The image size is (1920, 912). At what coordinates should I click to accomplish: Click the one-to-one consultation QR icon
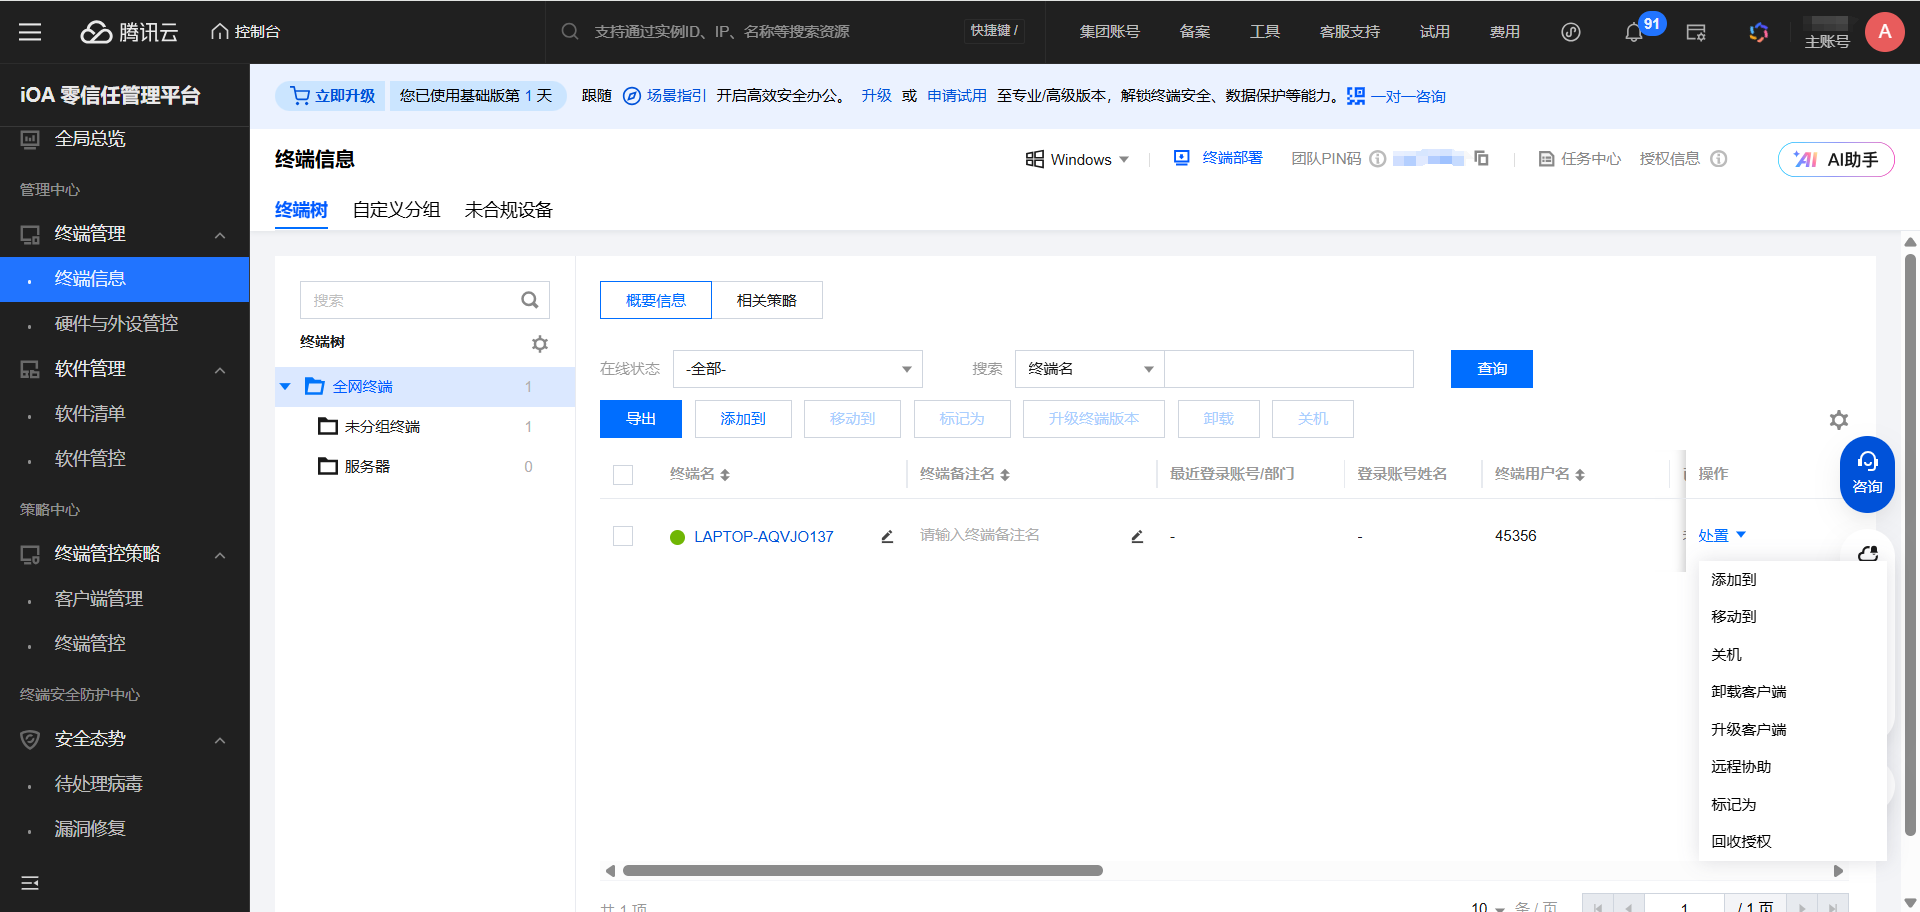tap(1356, 96)
